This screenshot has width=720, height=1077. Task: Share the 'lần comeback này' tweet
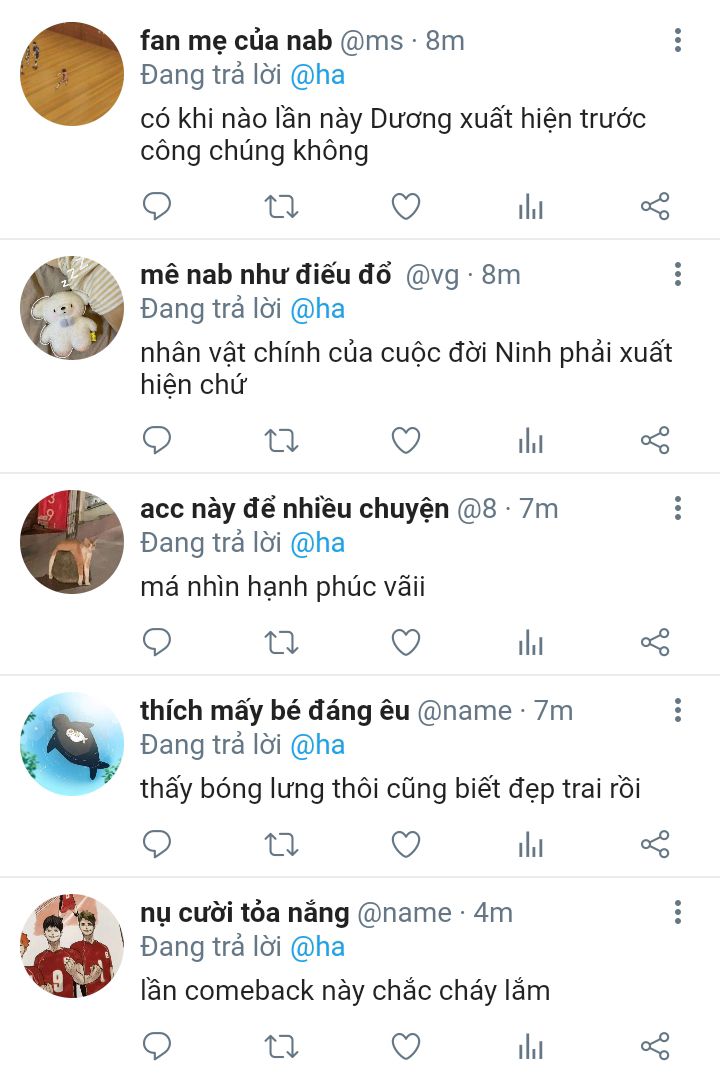(655, 1046)
